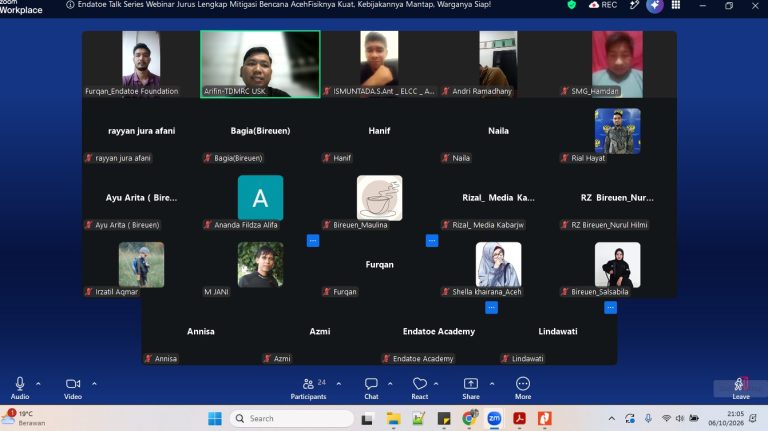Screen dimensions: 768x431
Task: Expand video options arrow next to Video
Action: tap(95, 383)
